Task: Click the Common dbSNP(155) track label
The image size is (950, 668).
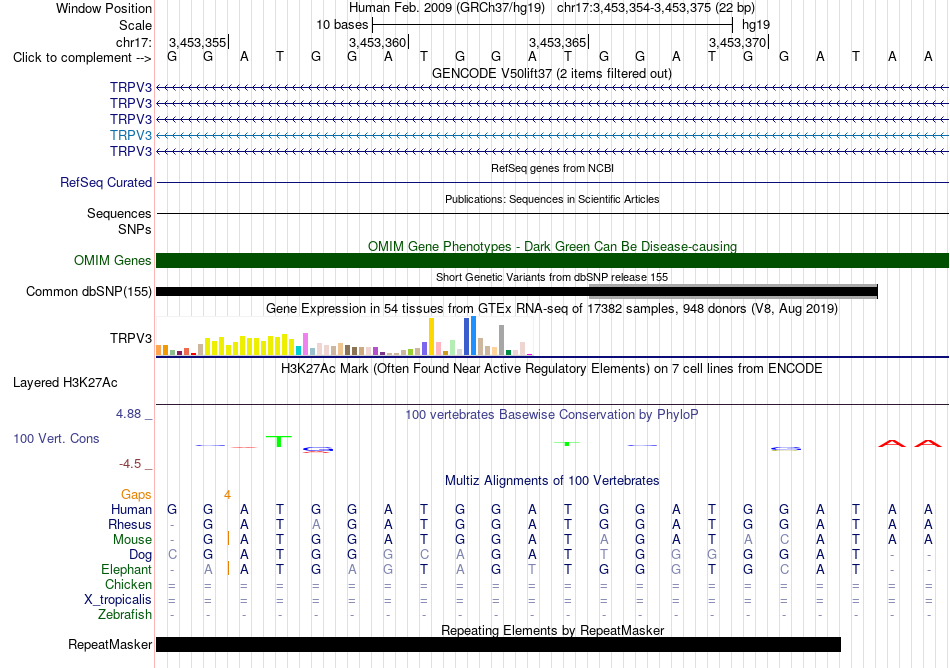Action: click(x=89, y=291)
